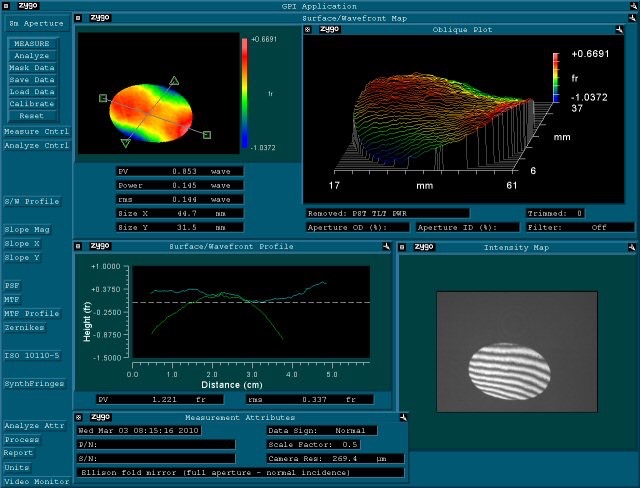This screenshot has width=640, height=488.
Task: Open the SynthFringes window
Action: (34, 383)
